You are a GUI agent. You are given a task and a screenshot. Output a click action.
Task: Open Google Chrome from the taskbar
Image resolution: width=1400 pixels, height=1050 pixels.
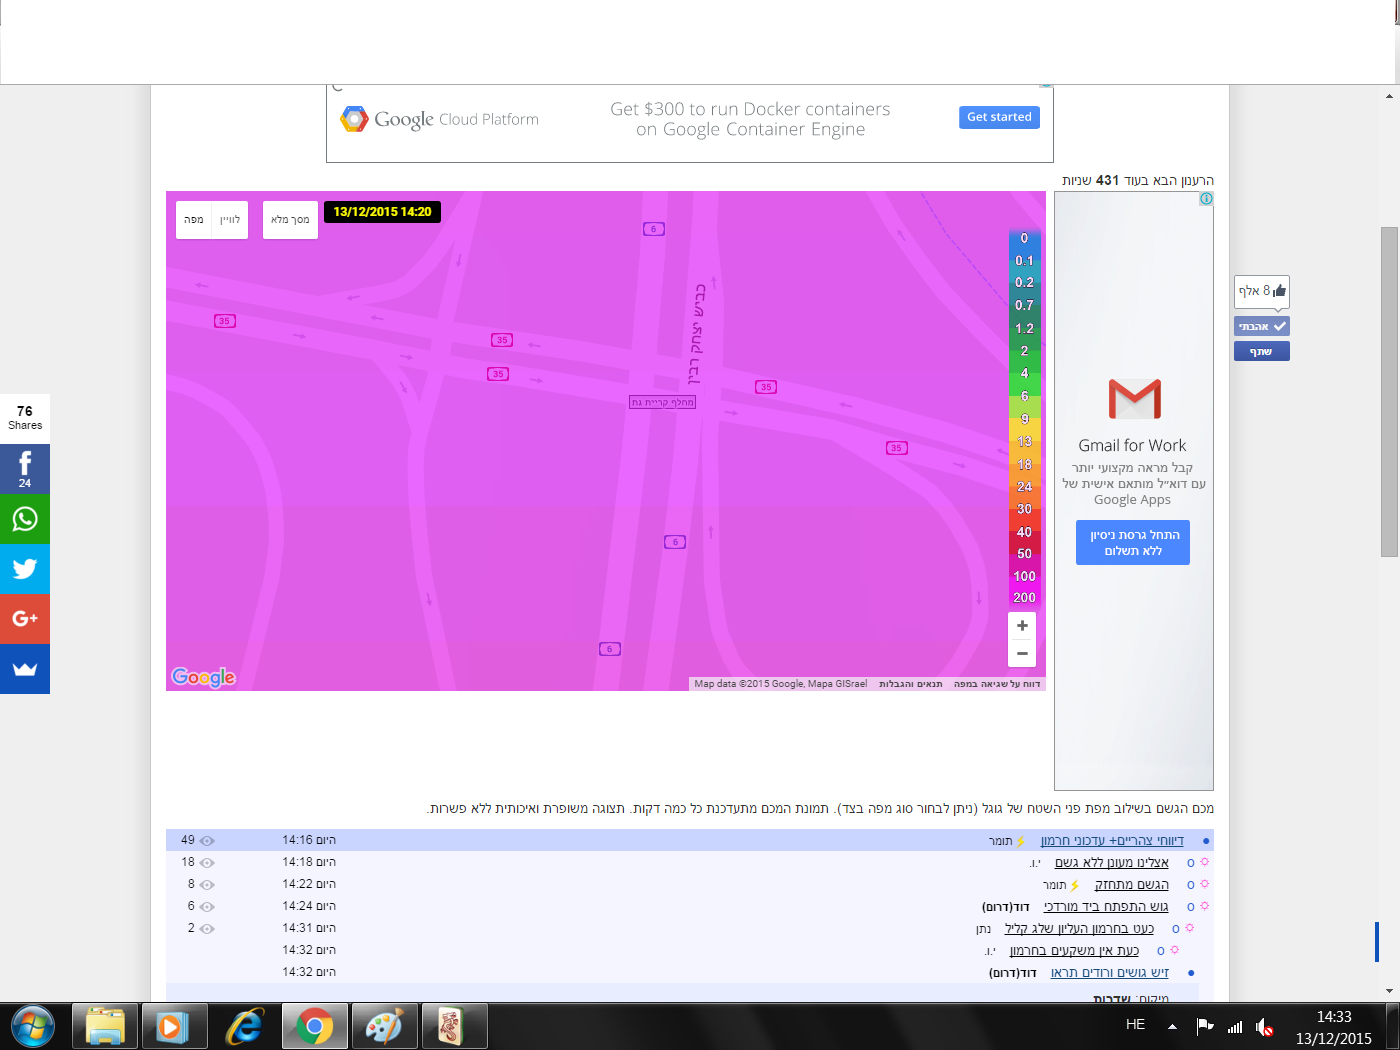[x=315, y=1027]
